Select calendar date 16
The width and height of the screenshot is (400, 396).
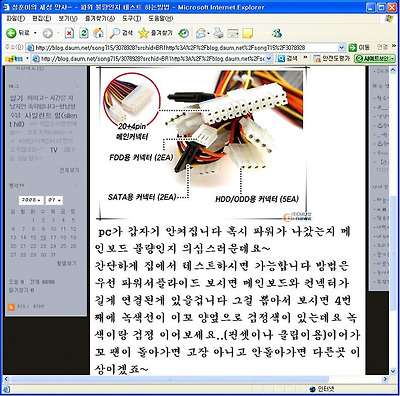coord(43,238)
